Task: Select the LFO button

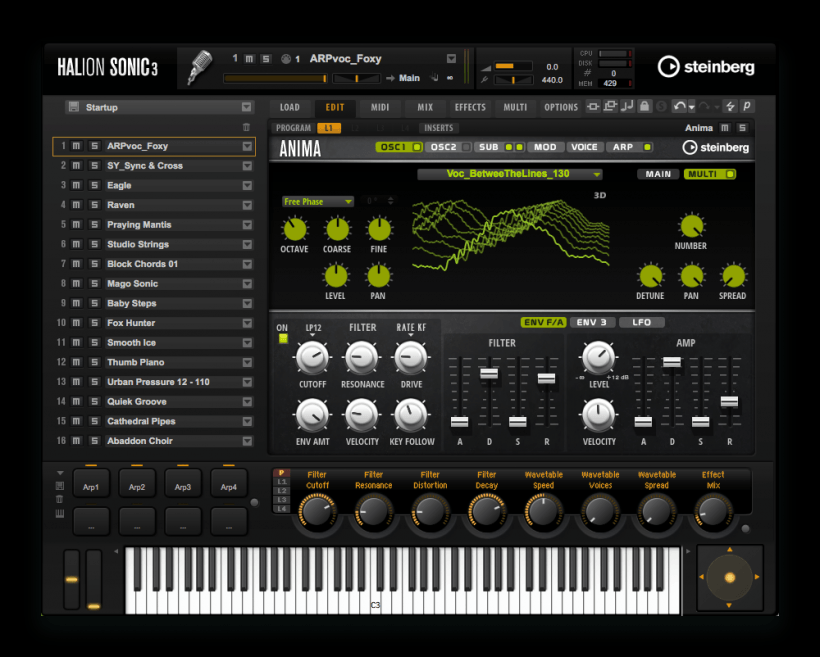Action: (x=642, y=322)
